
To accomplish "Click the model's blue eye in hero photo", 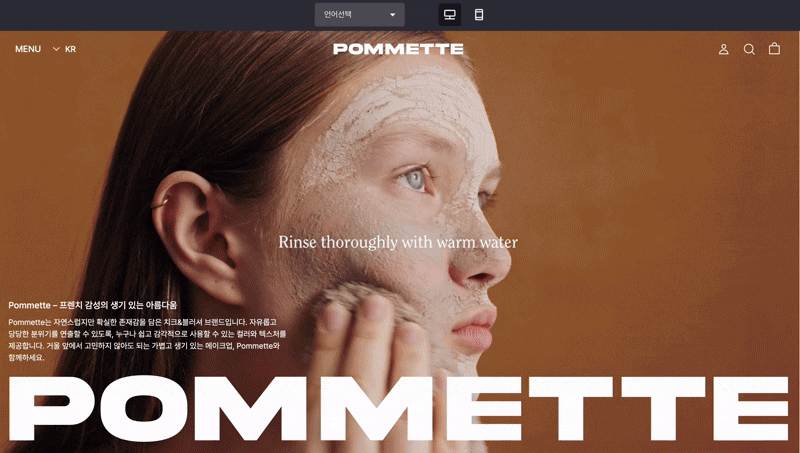I will (414, 179).
